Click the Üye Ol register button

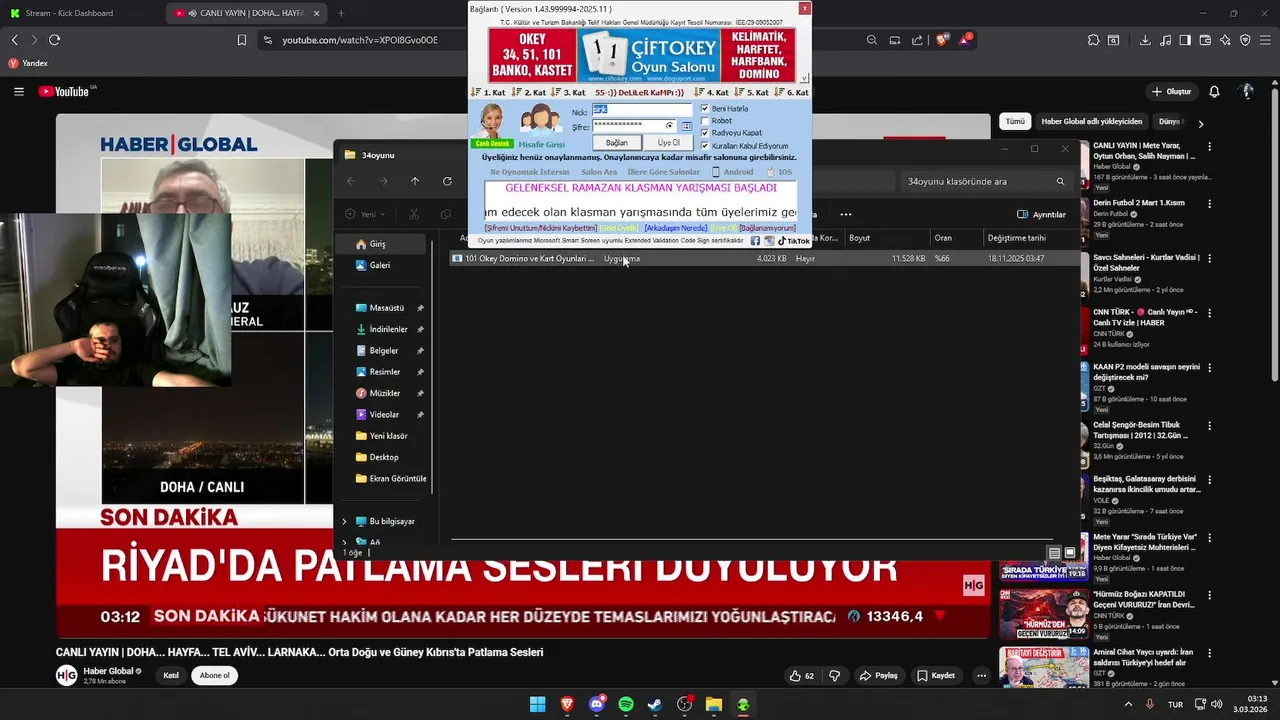669,143
